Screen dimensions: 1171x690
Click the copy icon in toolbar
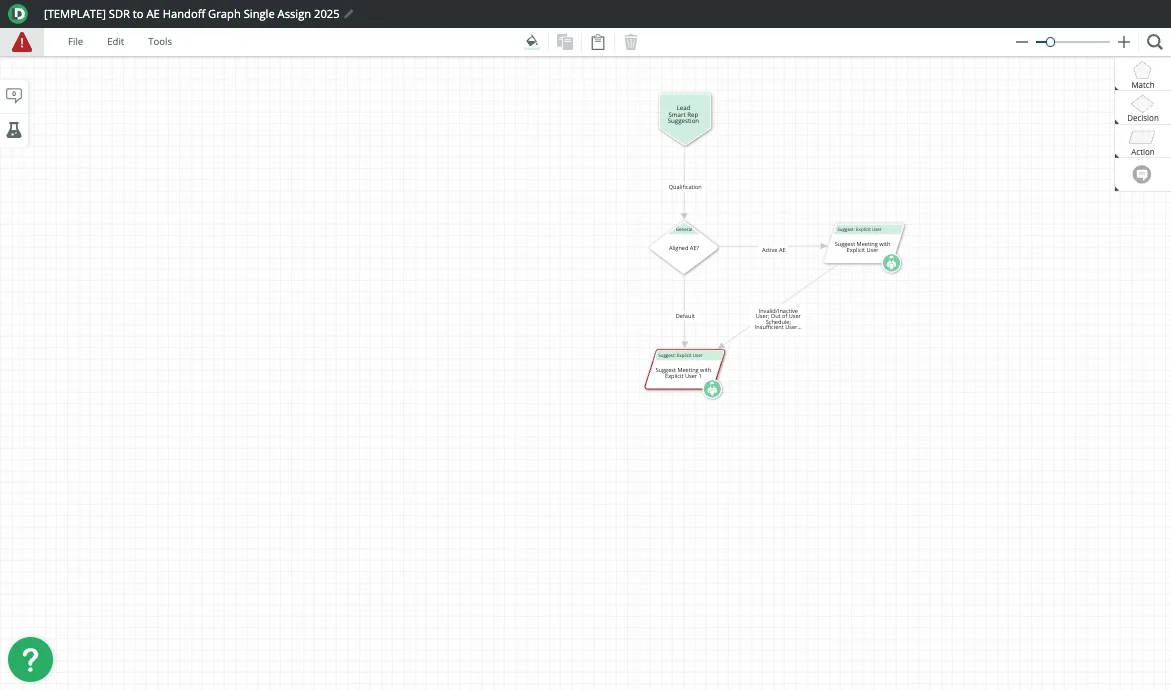(x=565, y=42)
